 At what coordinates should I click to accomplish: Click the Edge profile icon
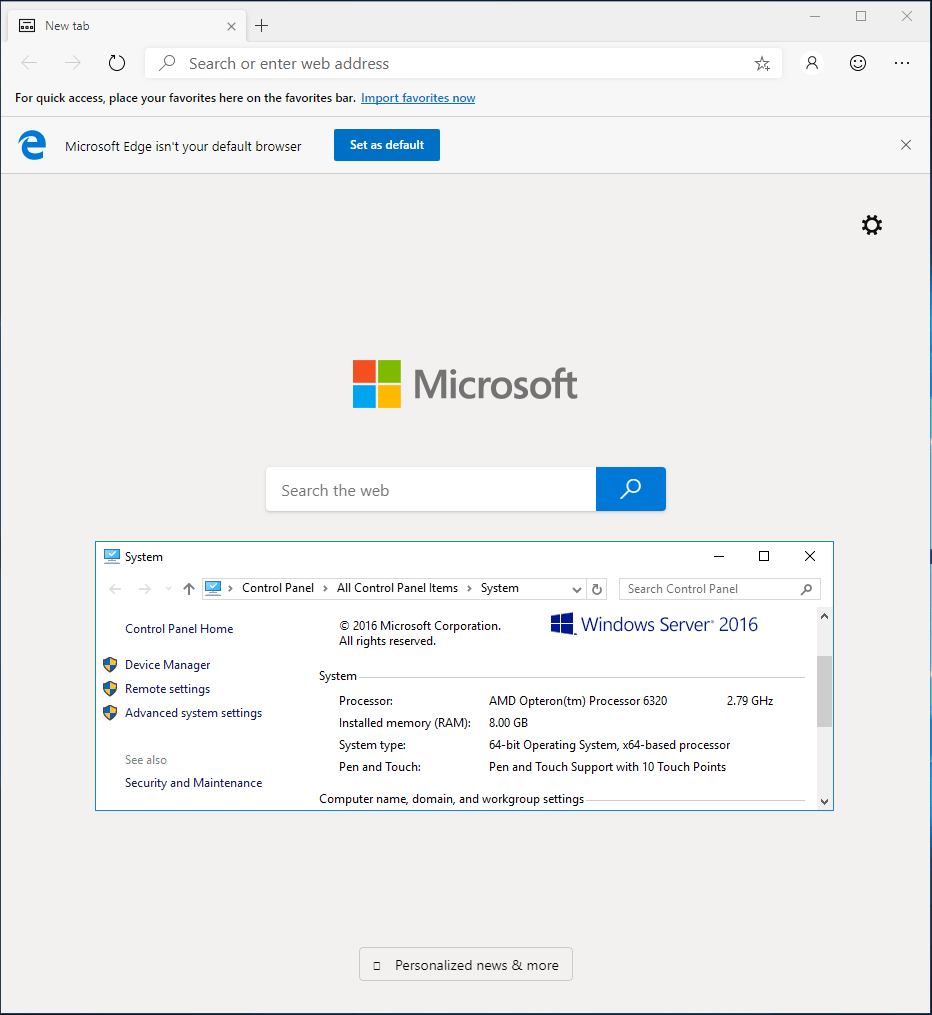[812, 63]
